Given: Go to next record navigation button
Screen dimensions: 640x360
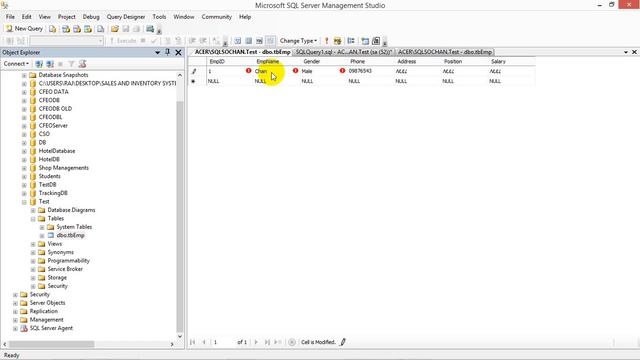Looking at the screenshot, I should click(256, 342).
